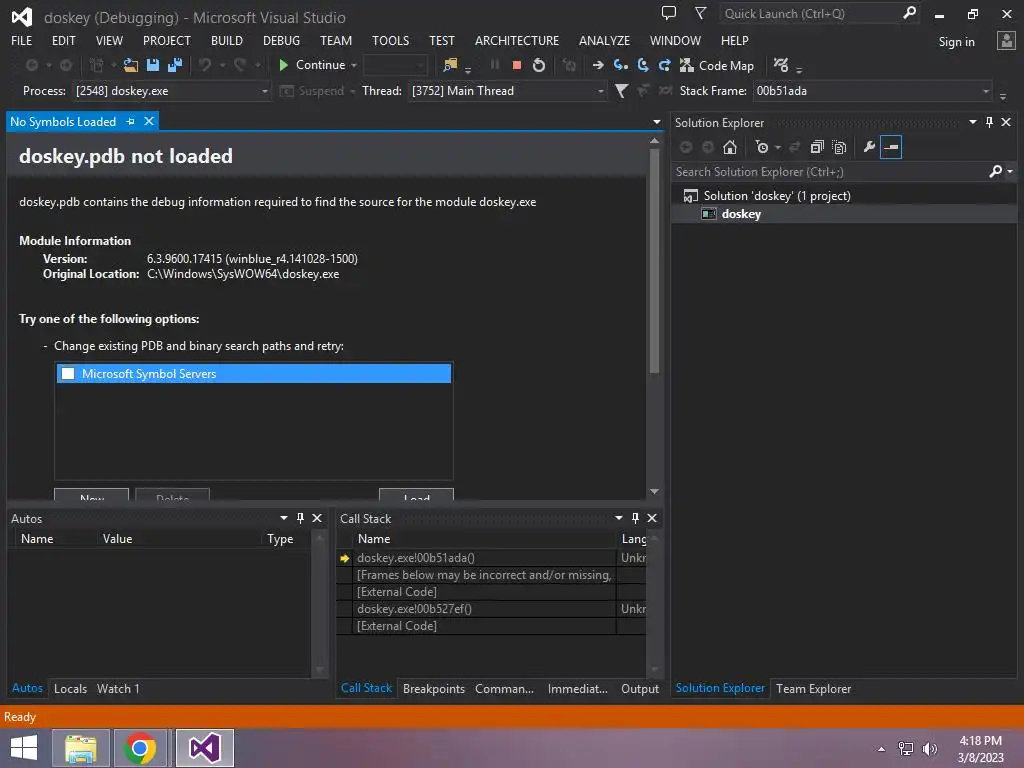
Task: Click the thread filter funnel icon
Action: pos(621,91)
